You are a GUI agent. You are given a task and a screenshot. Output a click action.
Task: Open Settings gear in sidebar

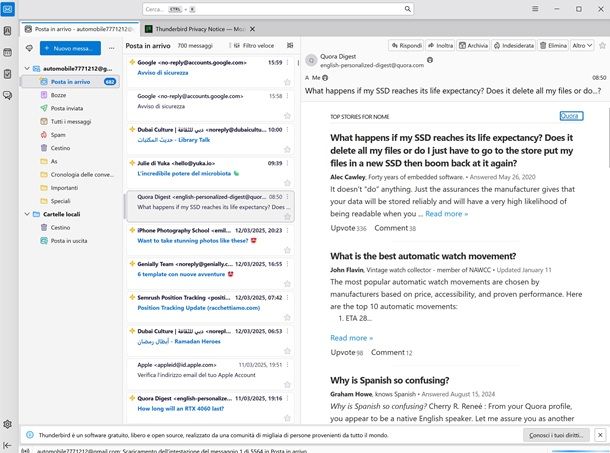(x=8, y=424)
